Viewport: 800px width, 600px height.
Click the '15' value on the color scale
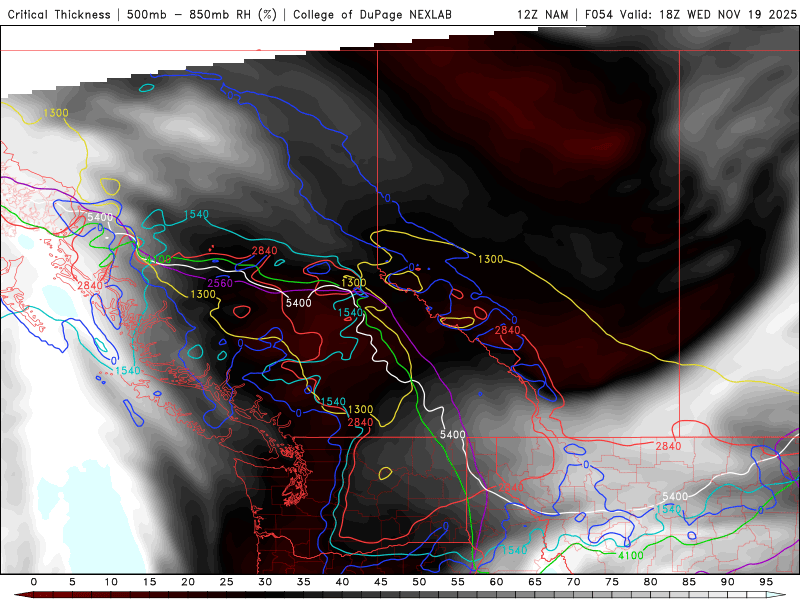pos(149,582)
